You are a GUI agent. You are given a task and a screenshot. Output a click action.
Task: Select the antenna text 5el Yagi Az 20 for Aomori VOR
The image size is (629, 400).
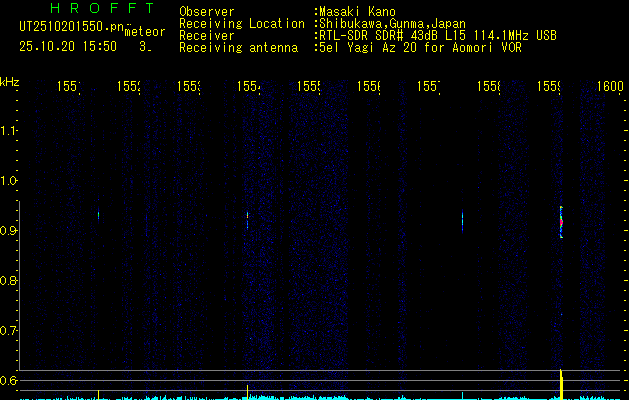(420, 48)
